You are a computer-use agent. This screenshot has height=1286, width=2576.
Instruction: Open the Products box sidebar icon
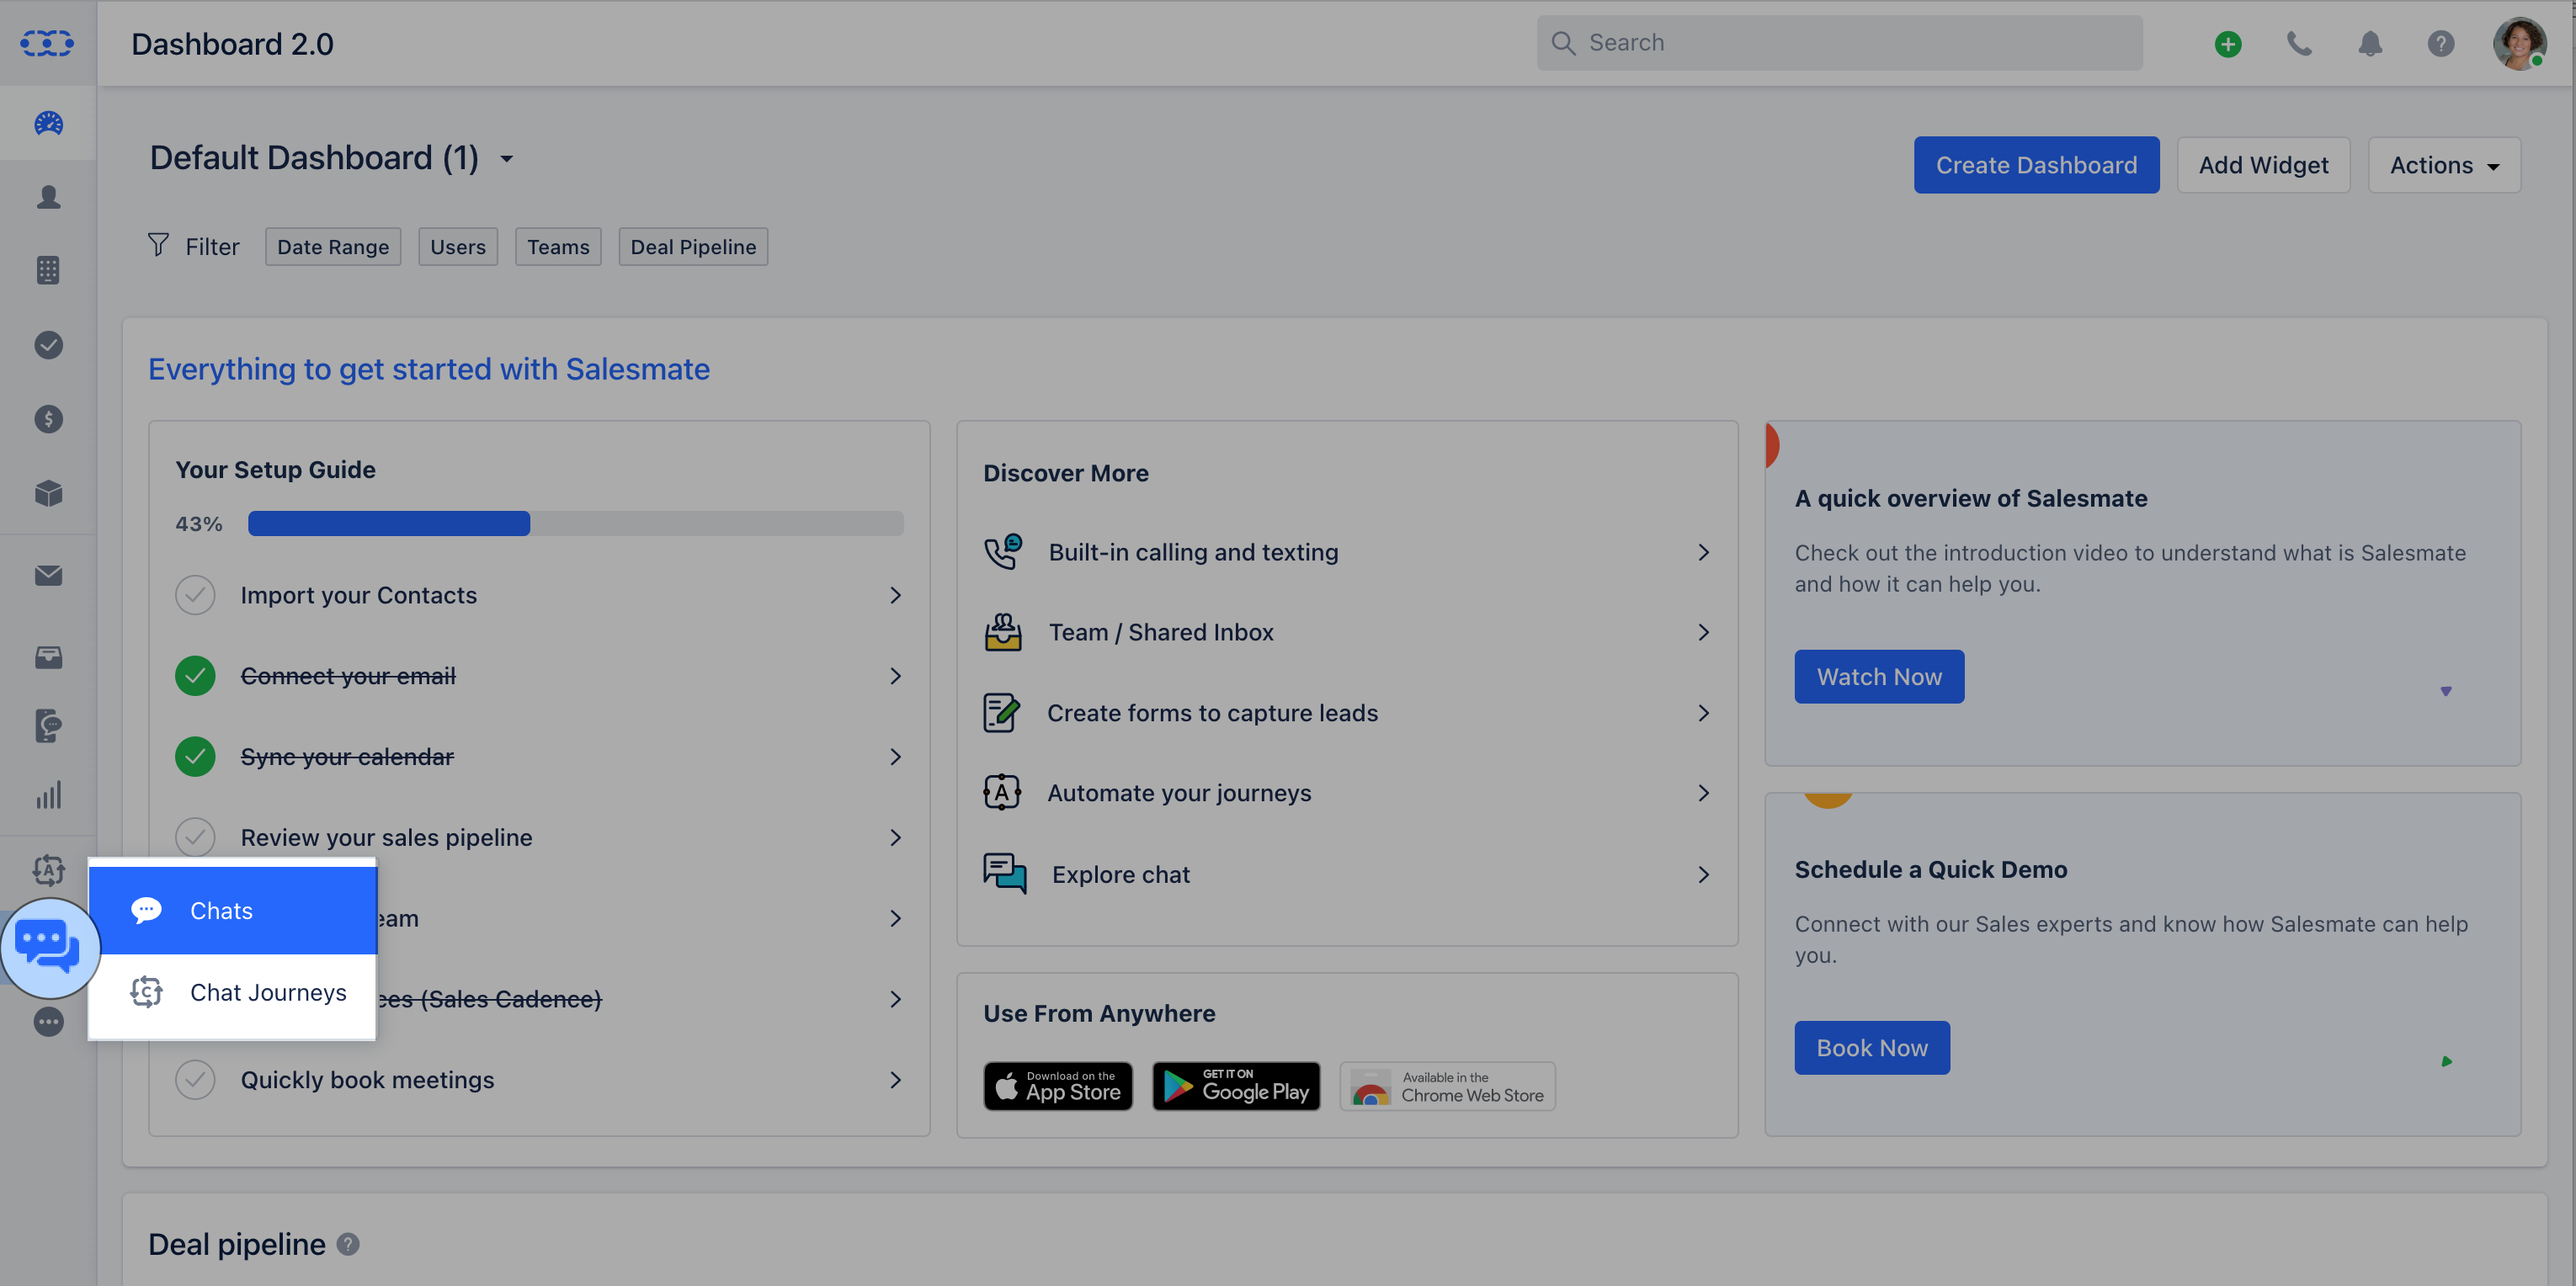(48, 493)
